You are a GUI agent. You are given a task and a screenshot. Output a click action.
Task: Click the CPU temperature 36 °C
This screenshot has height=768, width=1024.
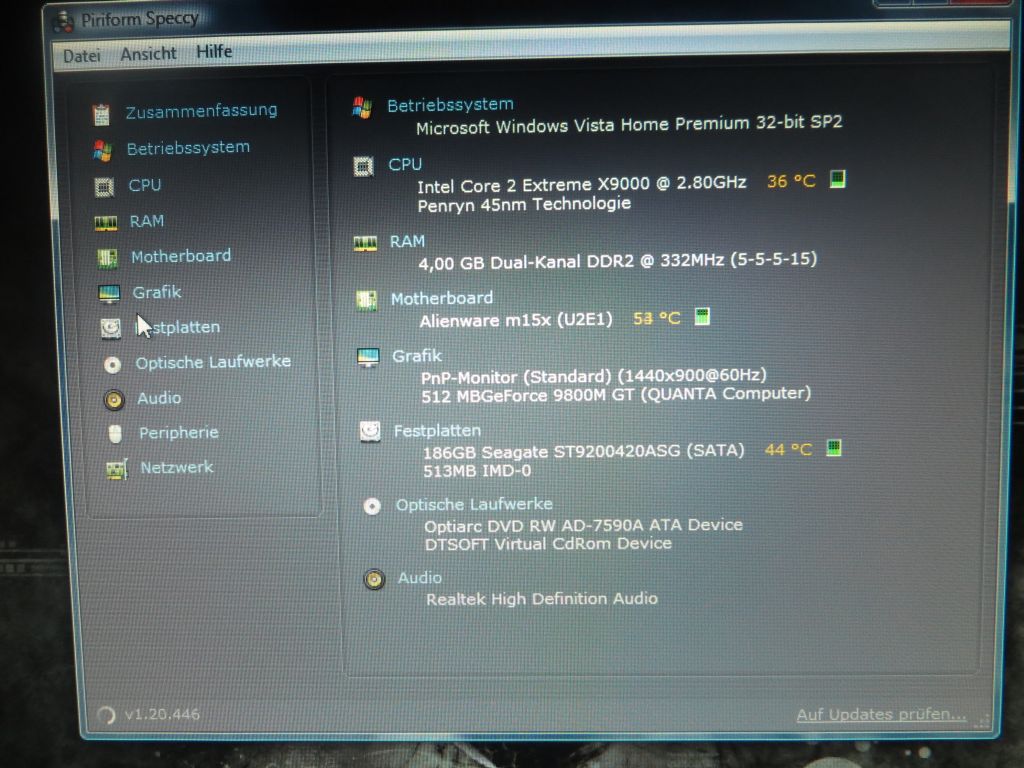[791, 181]
